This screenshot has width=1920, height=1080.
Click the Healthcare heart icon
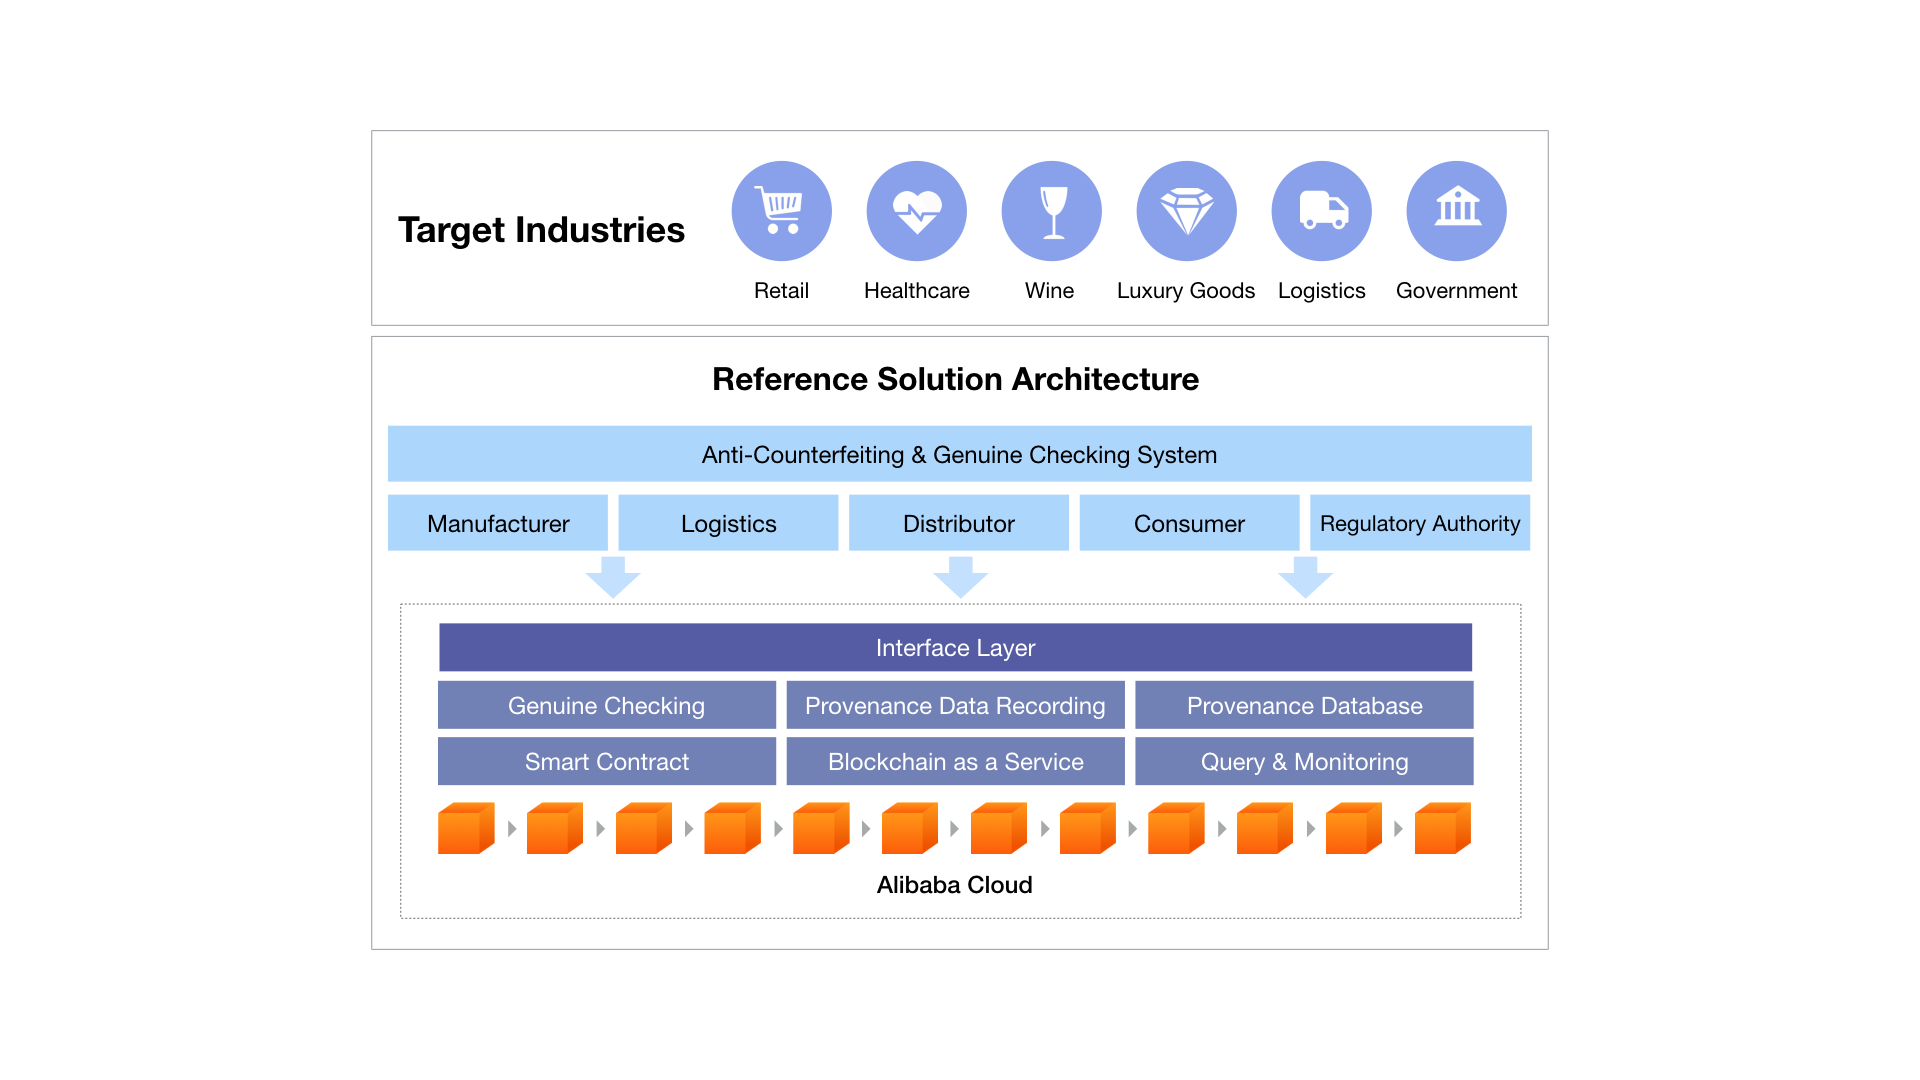(x=916, y=211)
